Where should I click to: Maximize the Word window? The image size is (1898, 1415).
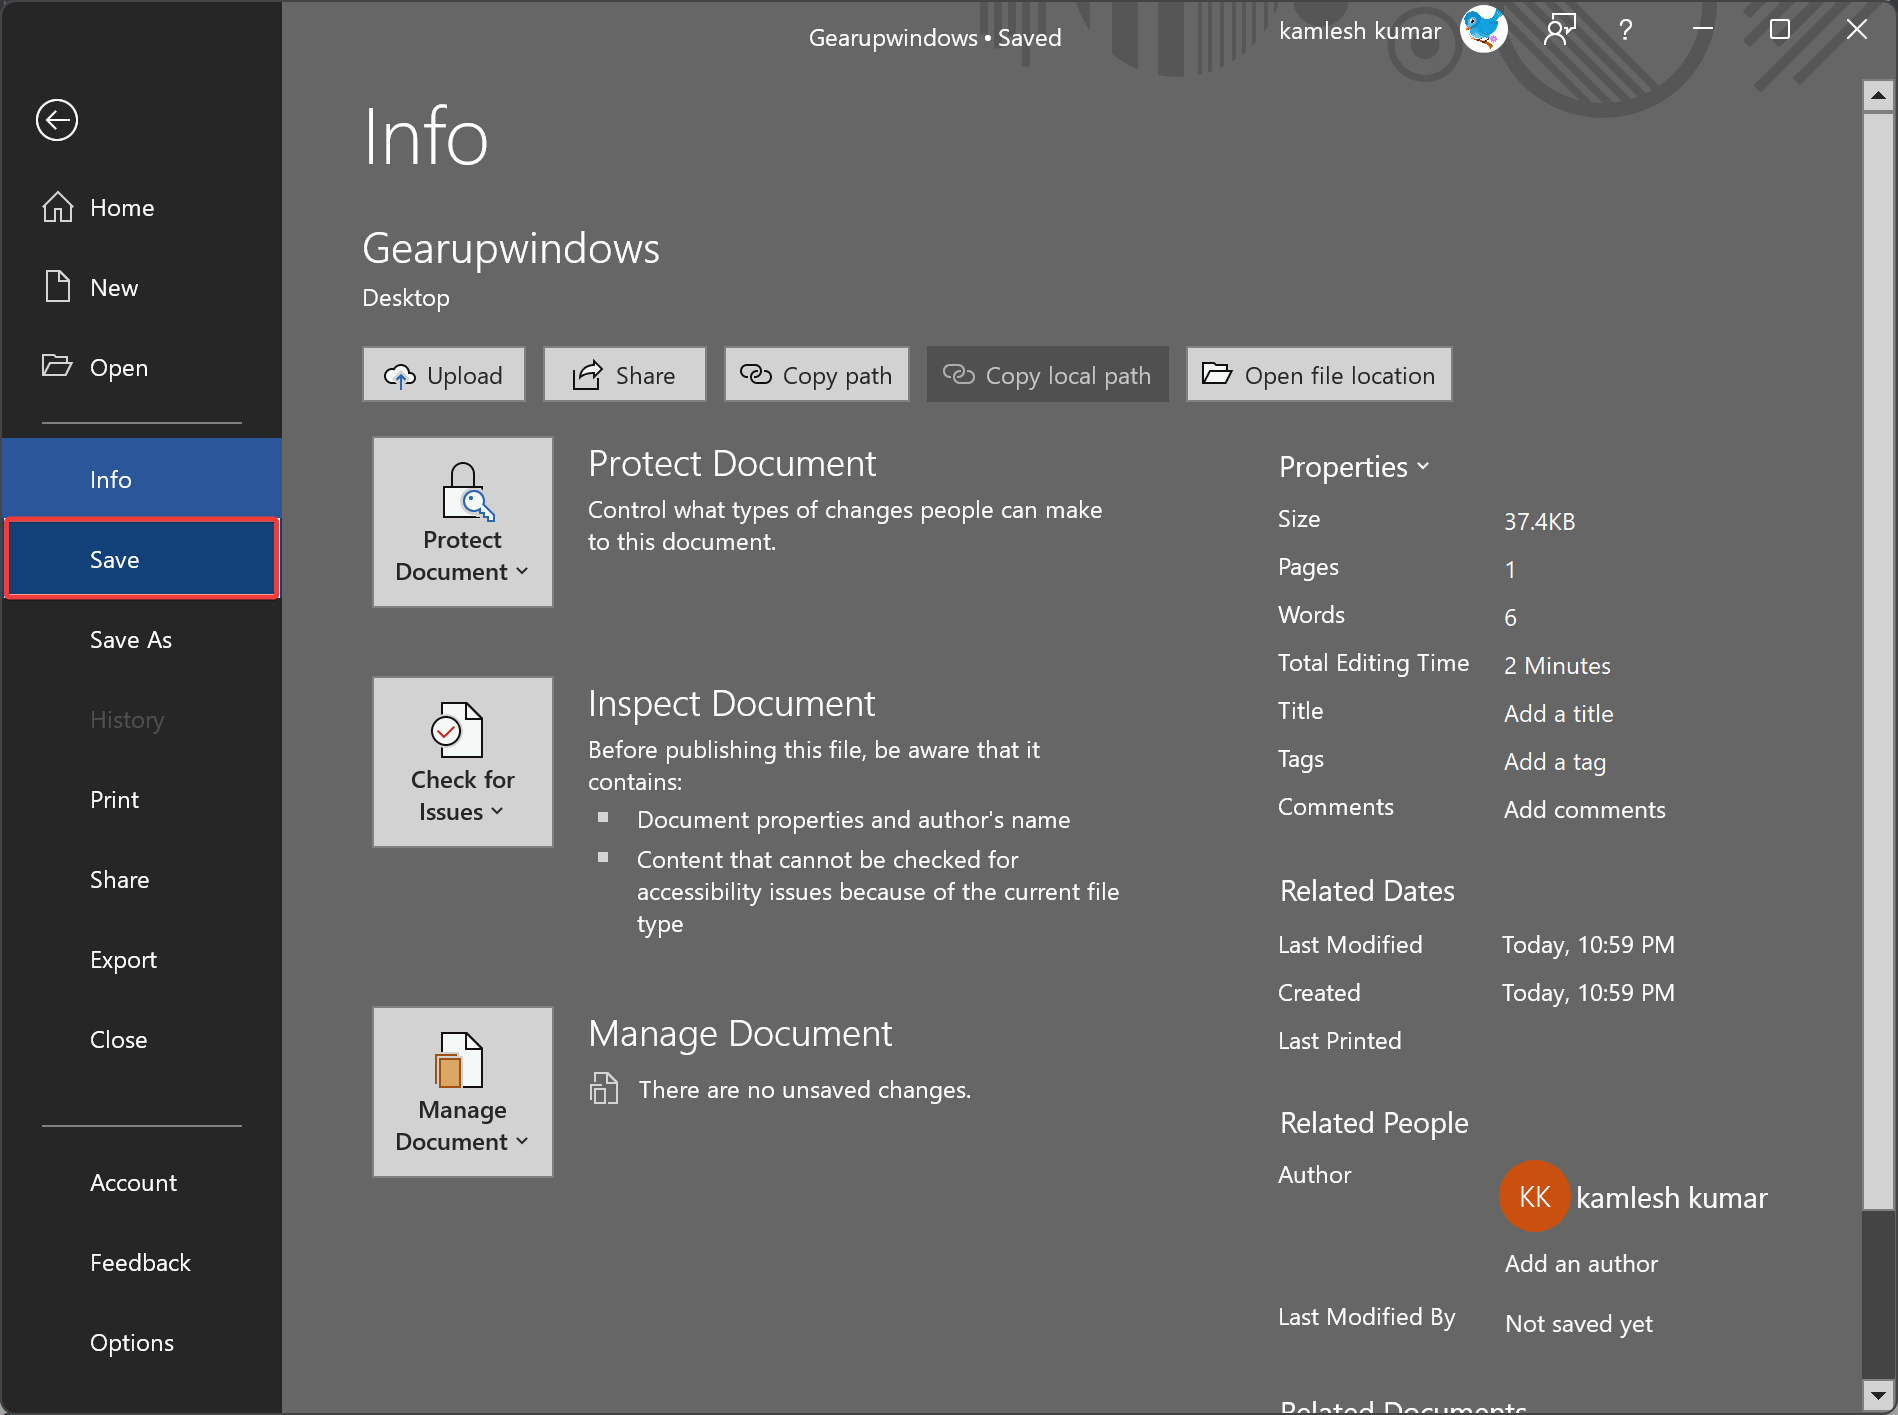click(1780, 30)
